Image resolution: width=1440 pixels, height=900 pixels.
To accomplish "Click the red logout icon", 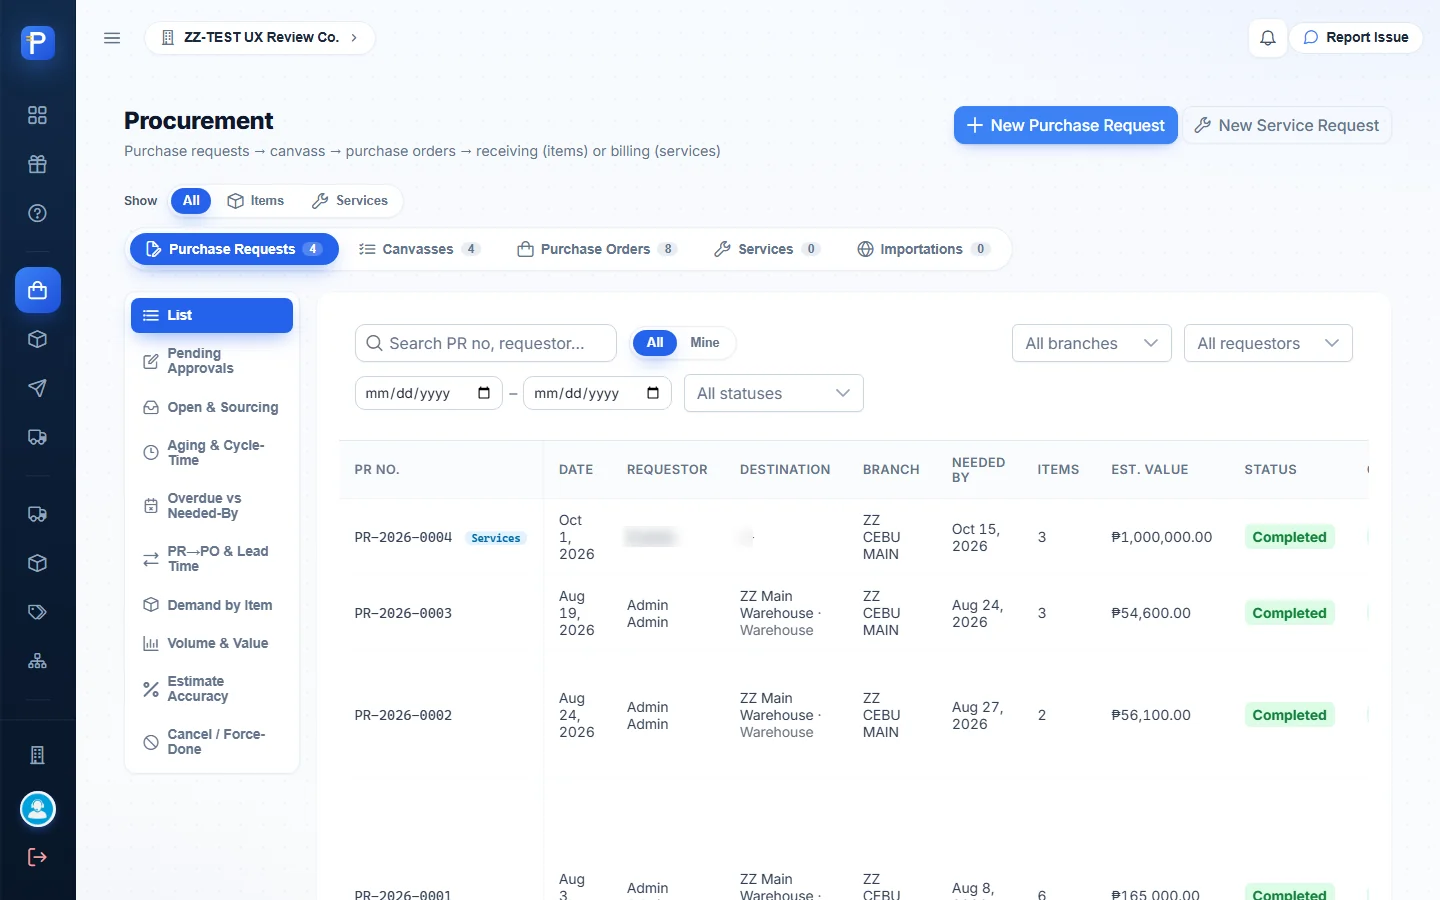I will 37,857.
